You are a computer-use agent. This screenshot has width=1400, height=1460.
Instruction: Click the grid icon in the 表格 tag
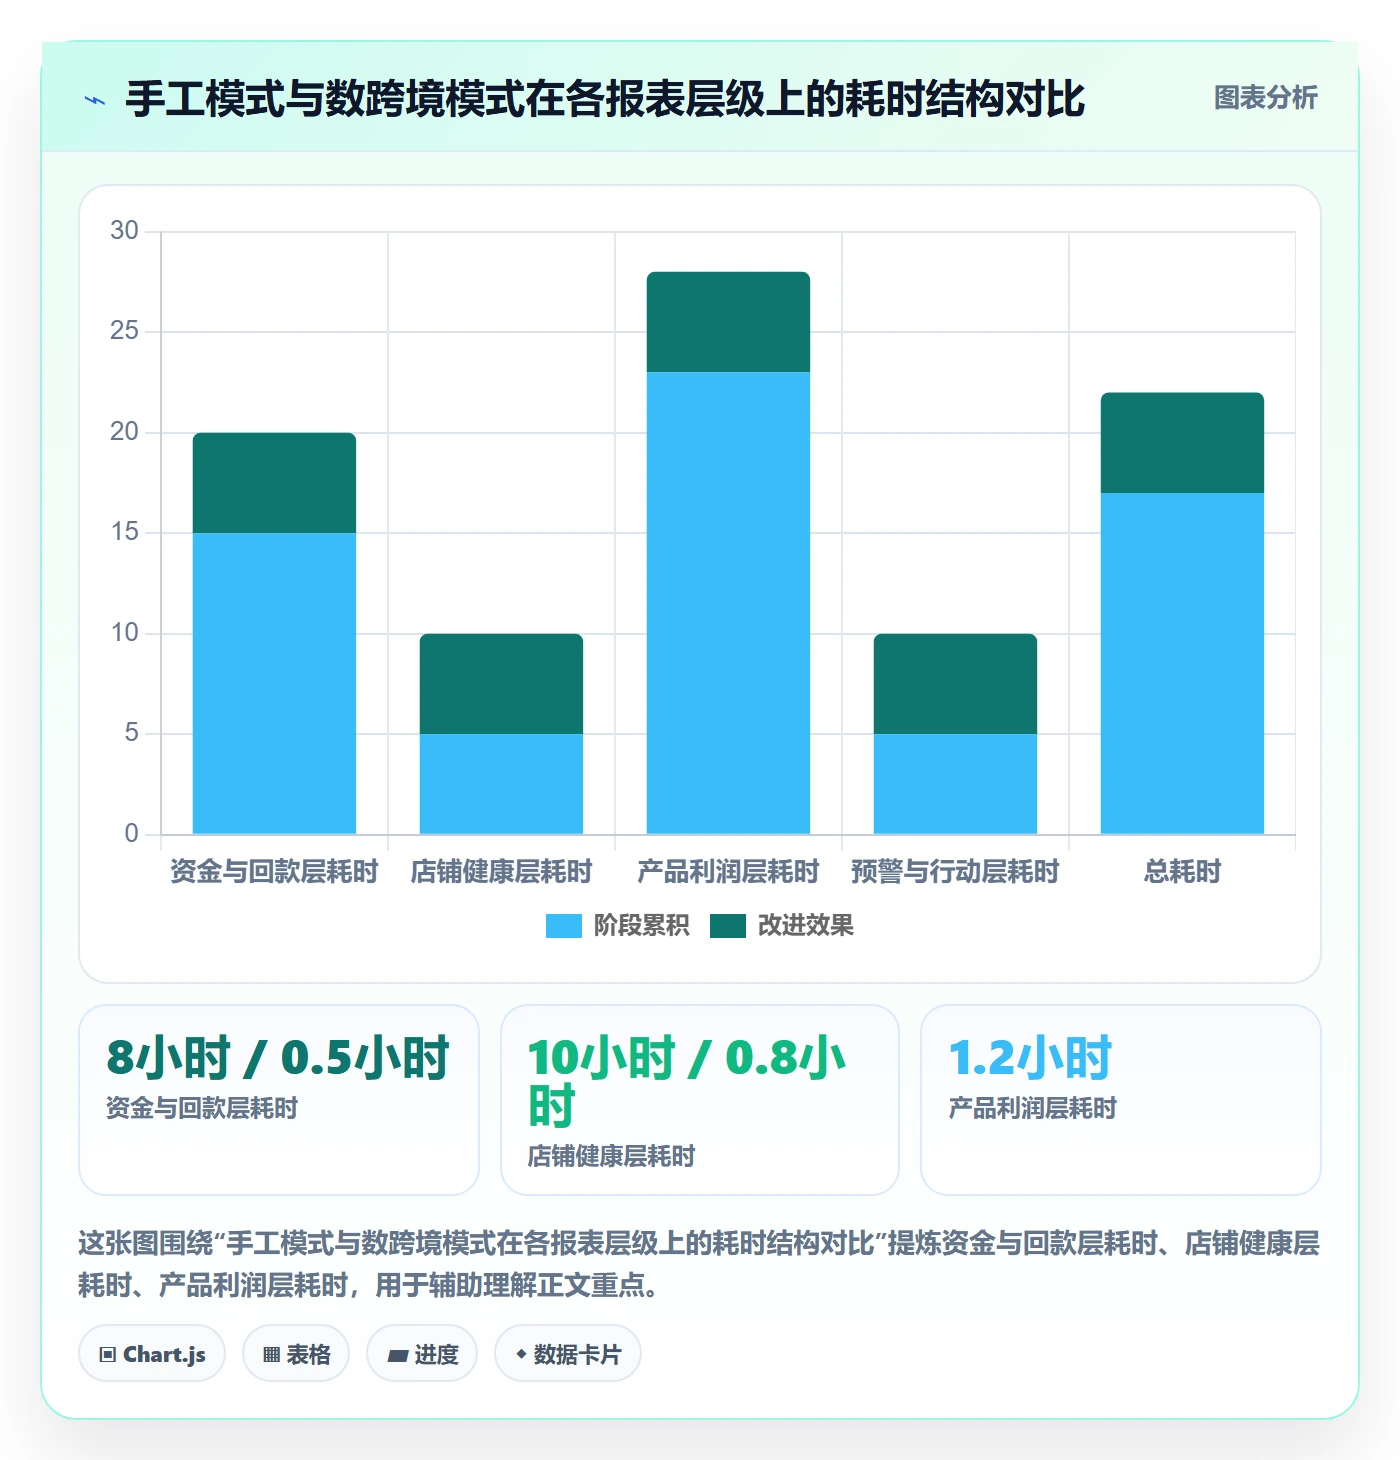(x=271, y=1355)
